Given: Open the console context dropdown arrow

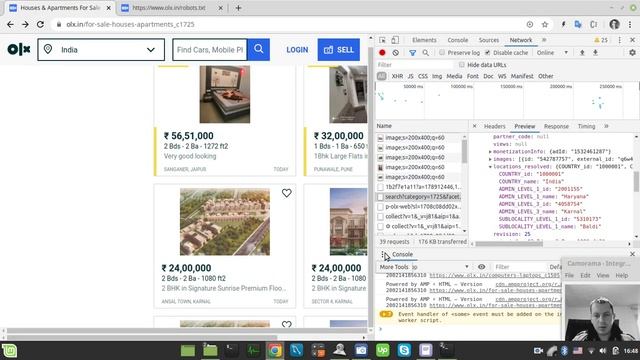Looking at the screenshot, I should click(x=467, y=267).
